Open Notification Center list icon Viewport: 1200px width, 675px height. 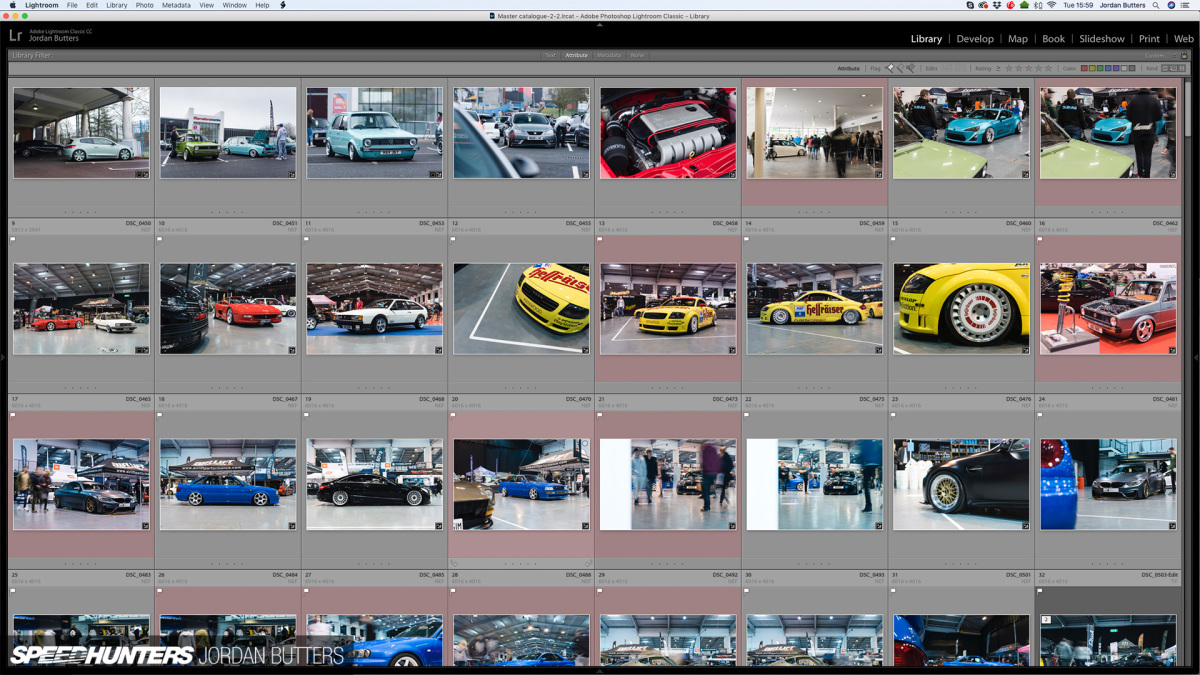[x=1185, y=5]
